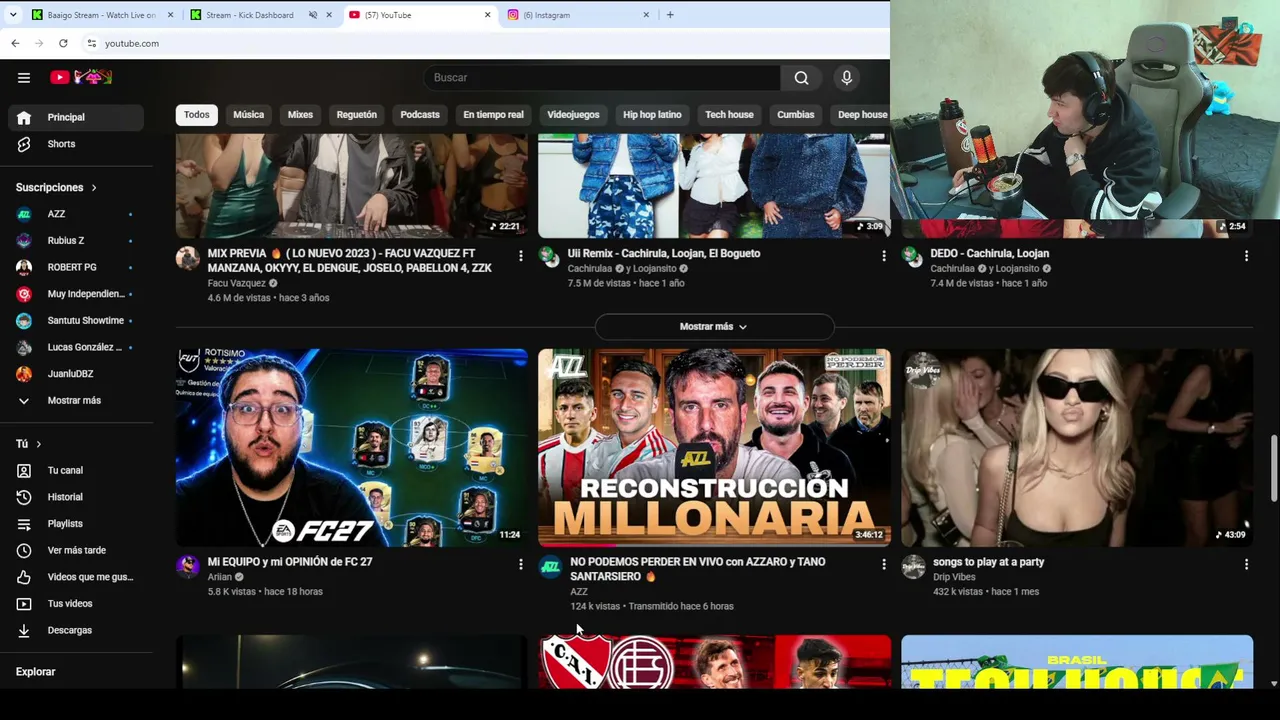Image resolution: width=1280 pixels, height=720 pixels.
Task: Click the Facu Vazquez channel avatar
Action: (188, 258)
